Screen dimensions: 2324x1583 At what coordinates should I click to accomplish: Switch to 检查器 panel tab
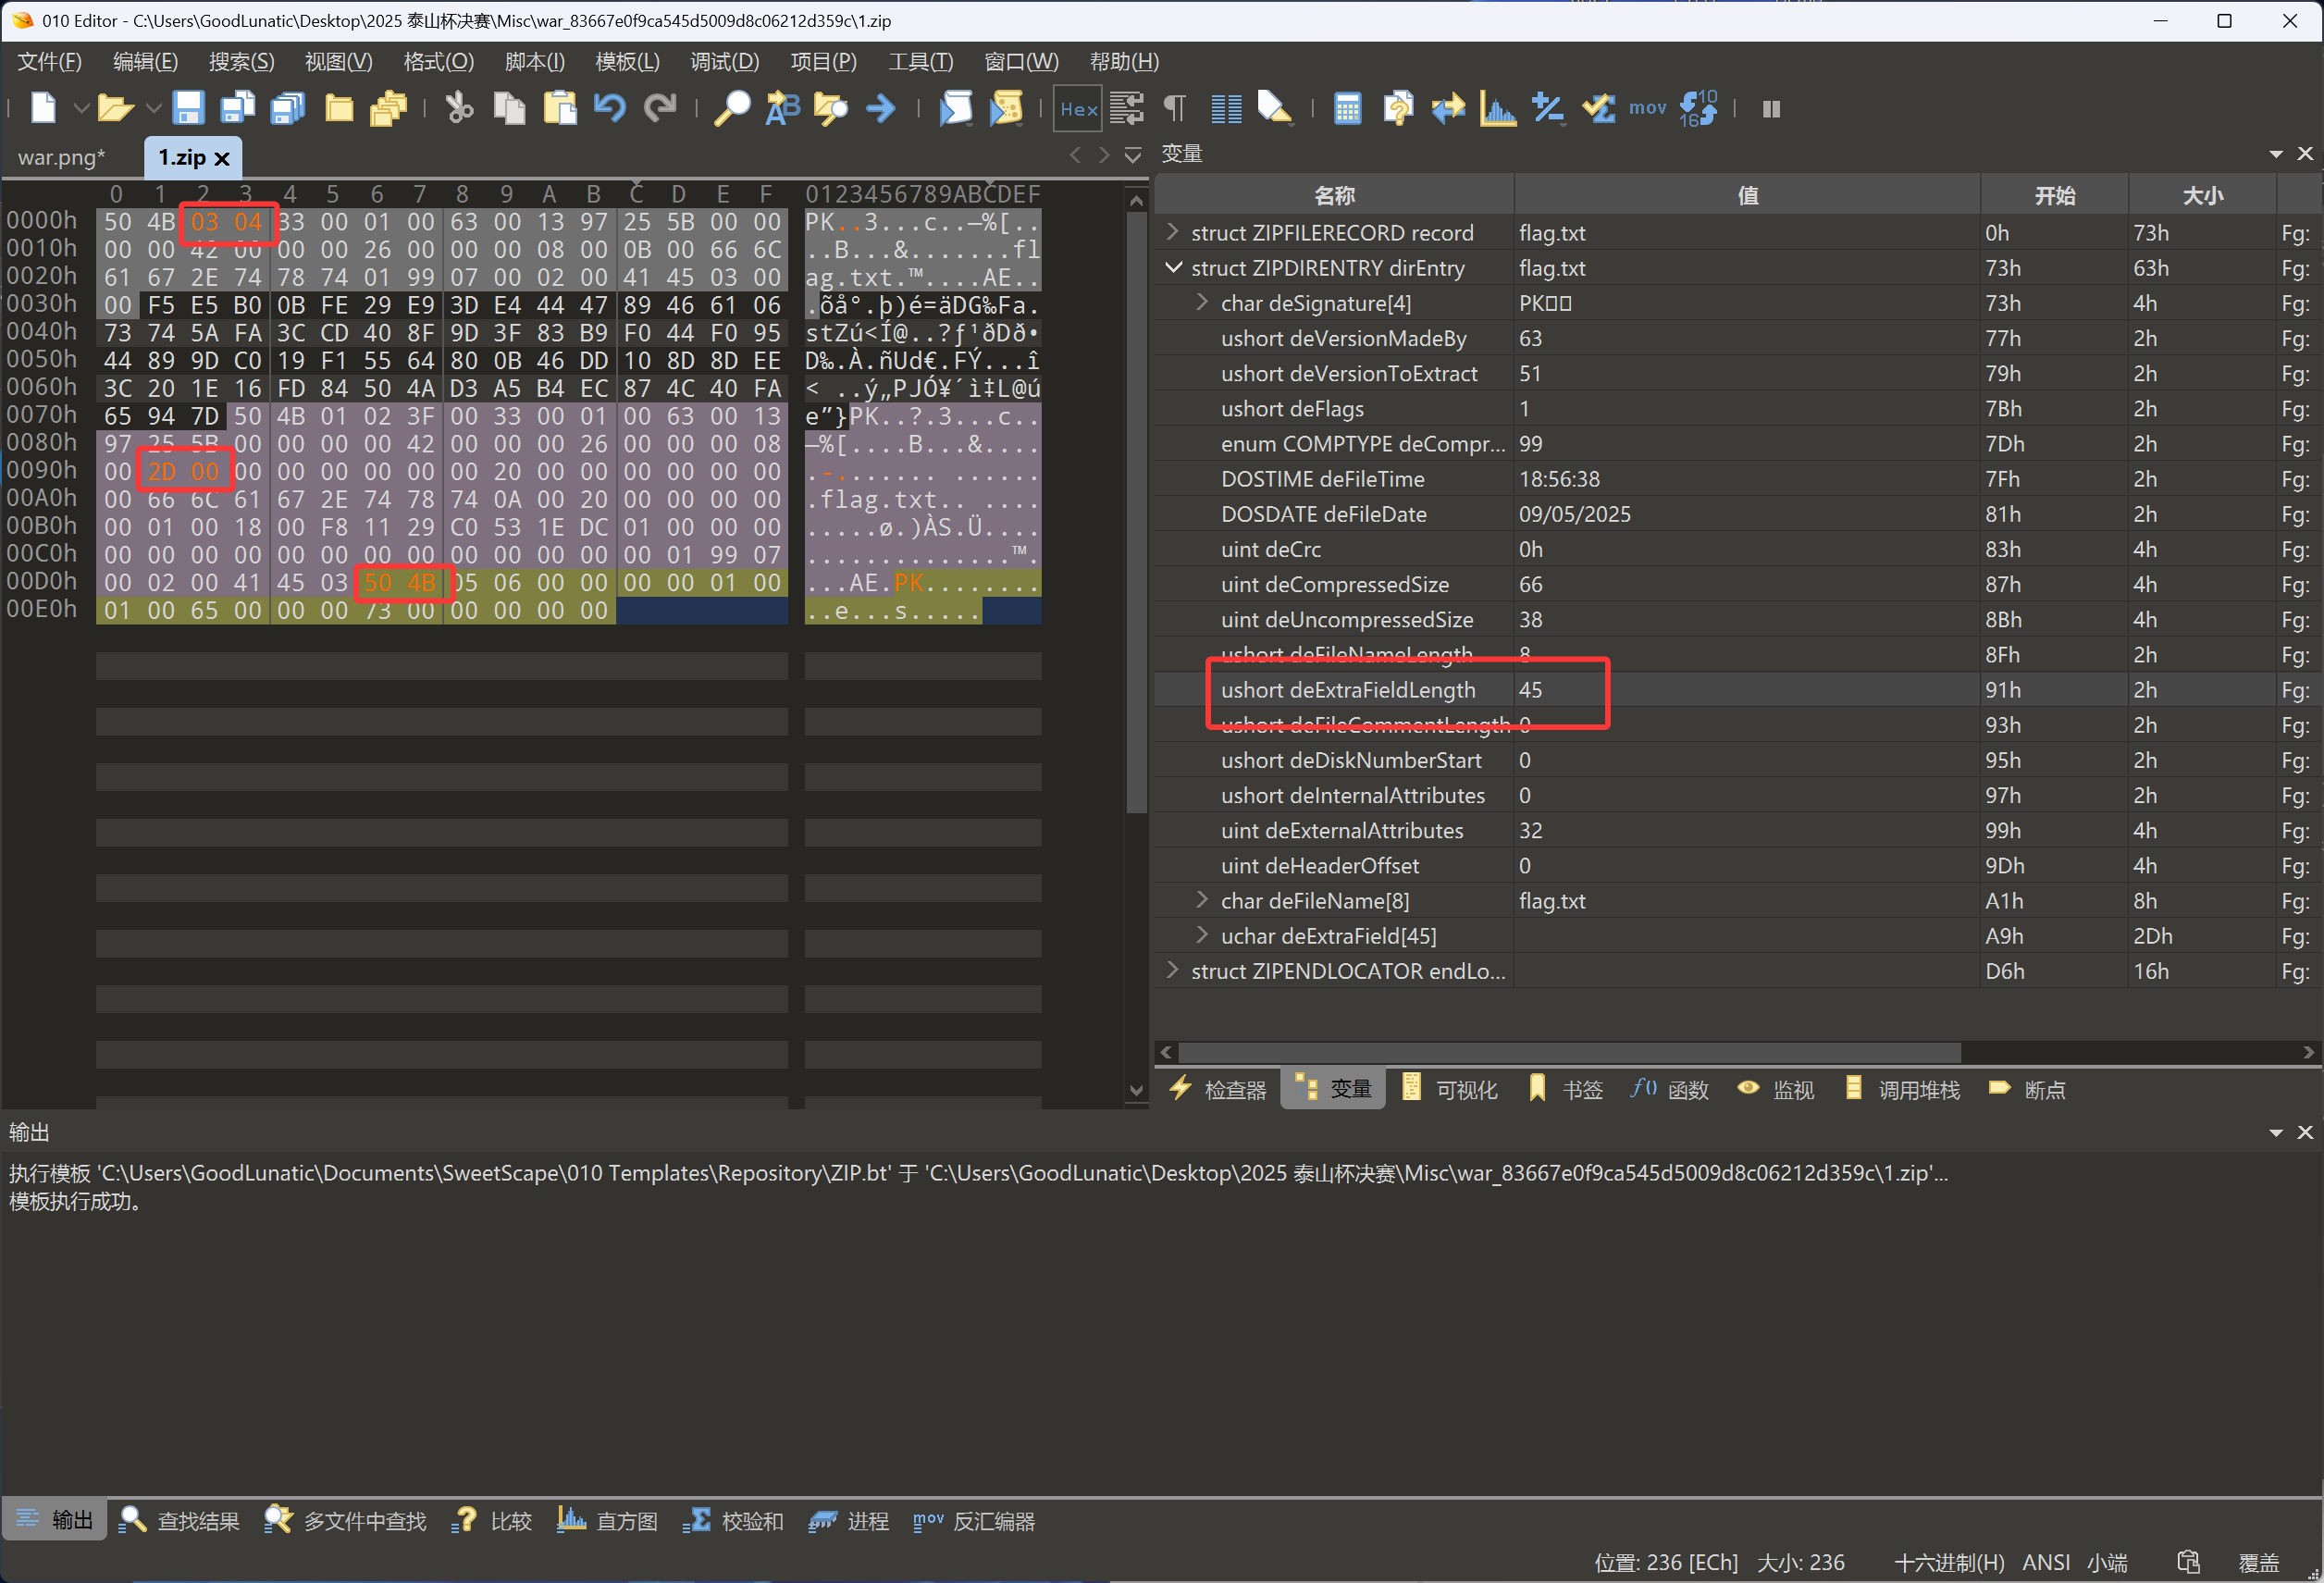tap(1218, 1089)
